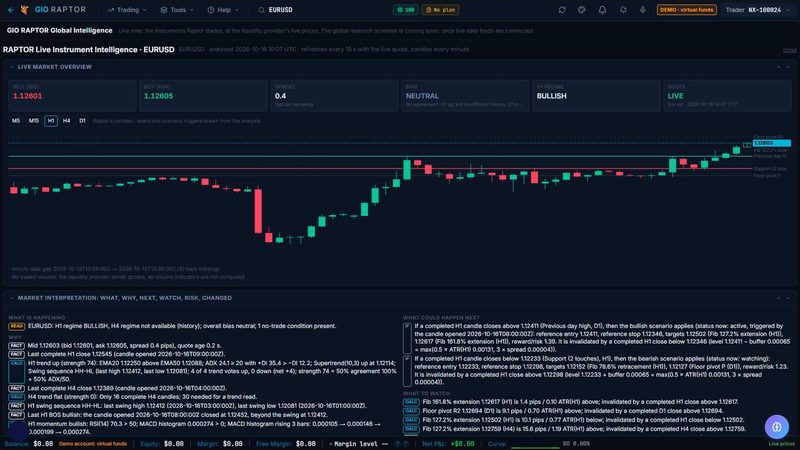The image size is (800, 450).
Task: Move Market Interpretation section up
Action: (779, 298)
